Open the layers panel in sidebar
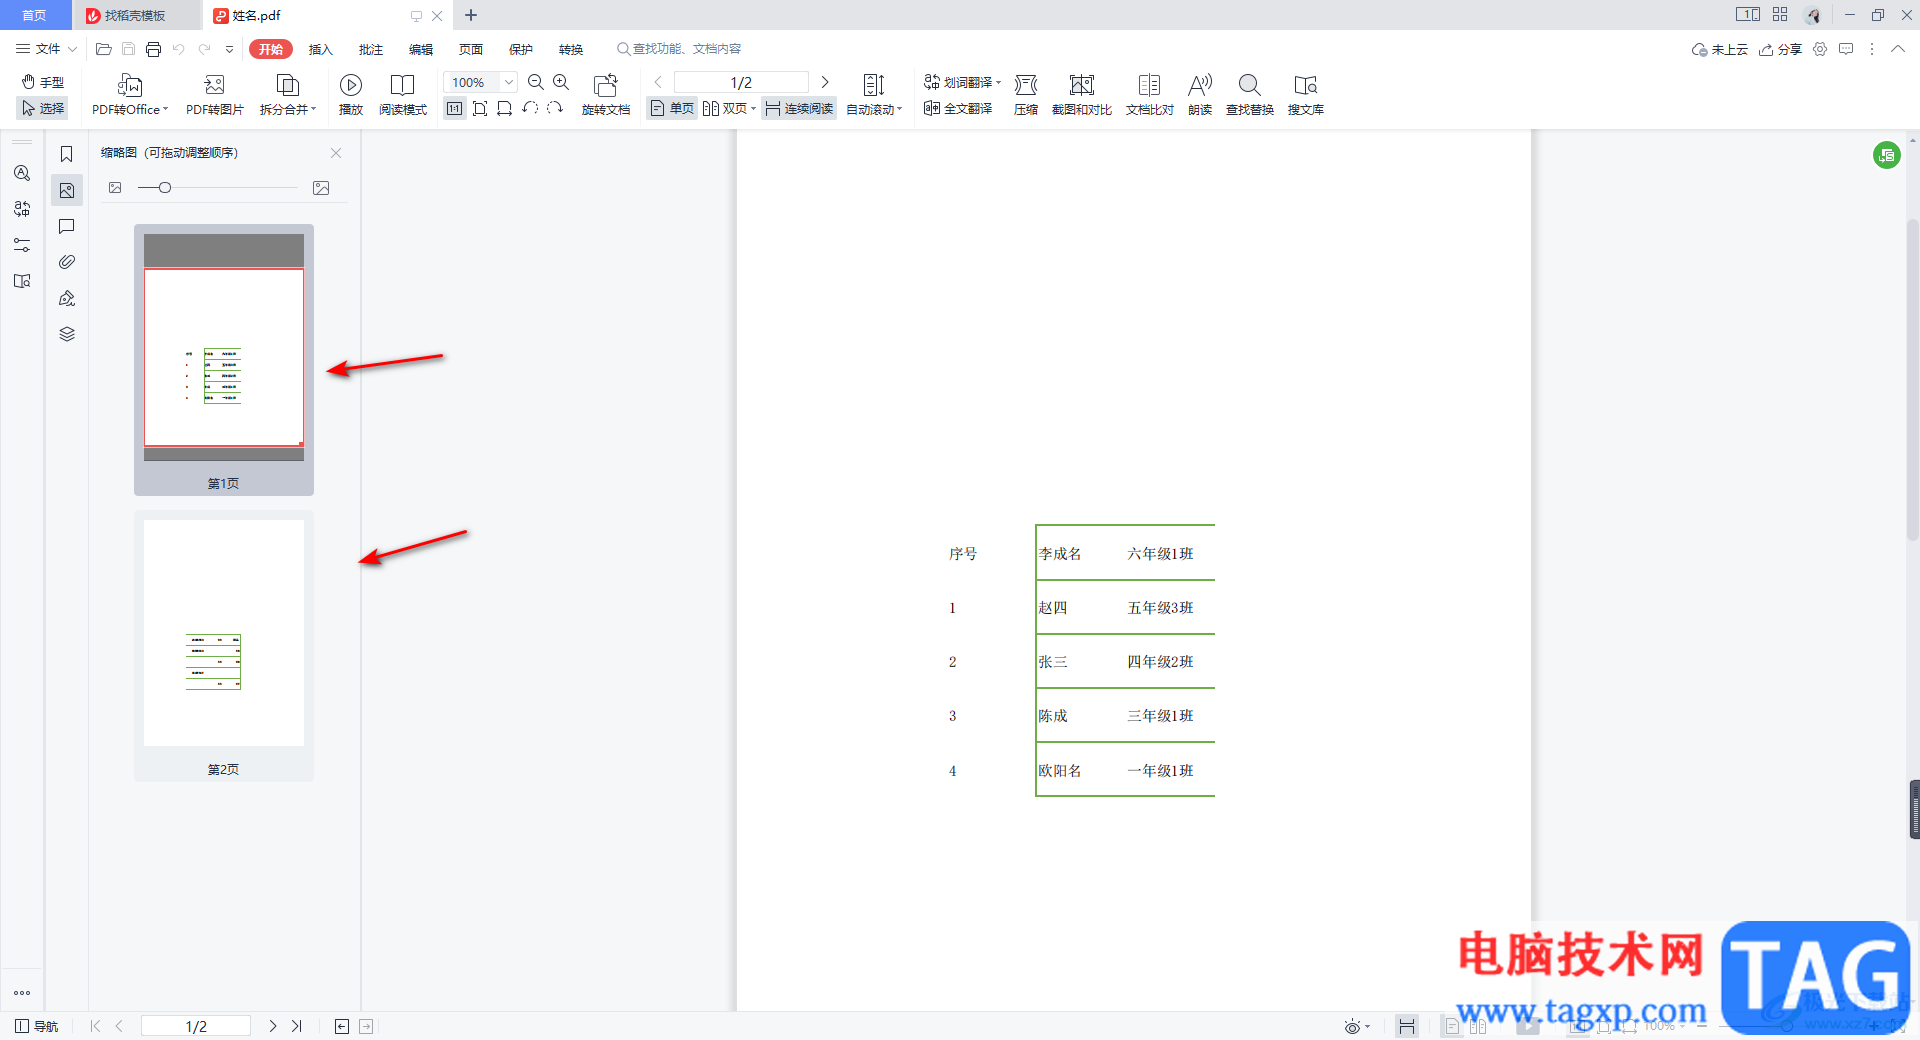Image resolution: width=1920 pixels, height=1040 pixels. 67,334
